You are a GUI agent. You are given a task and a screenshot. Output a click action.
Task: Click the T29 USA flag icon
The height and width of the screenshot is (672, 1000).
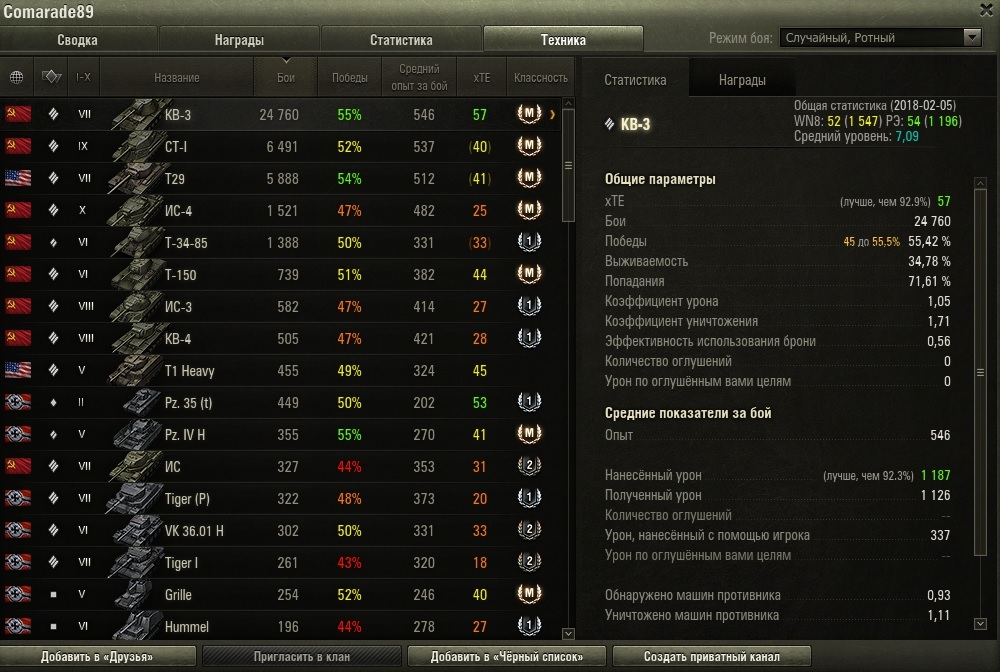18,178
